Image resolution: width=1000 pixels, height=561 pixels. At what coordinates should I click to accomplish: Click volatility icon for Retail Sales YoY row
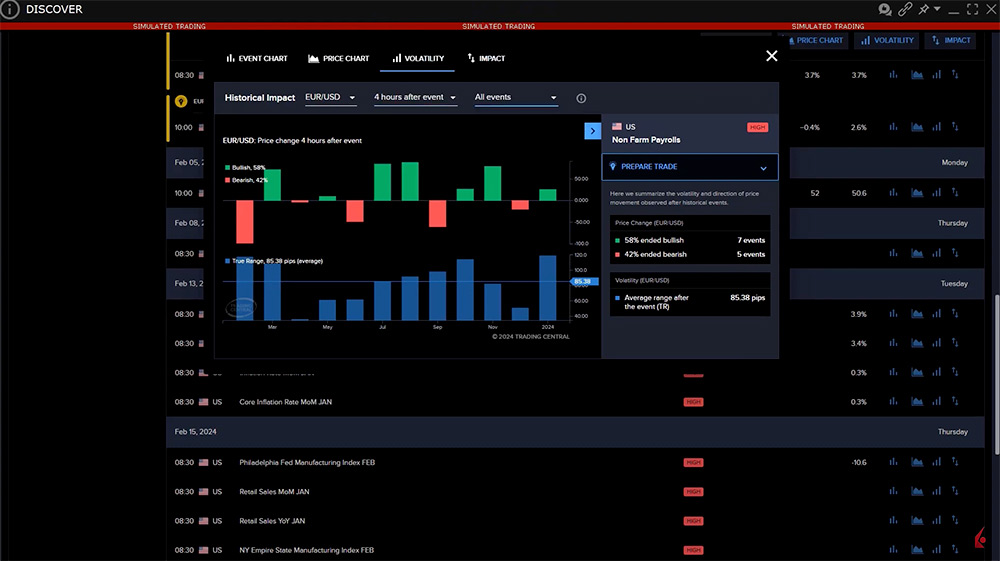pyautogui.click(x=937, y=521)
